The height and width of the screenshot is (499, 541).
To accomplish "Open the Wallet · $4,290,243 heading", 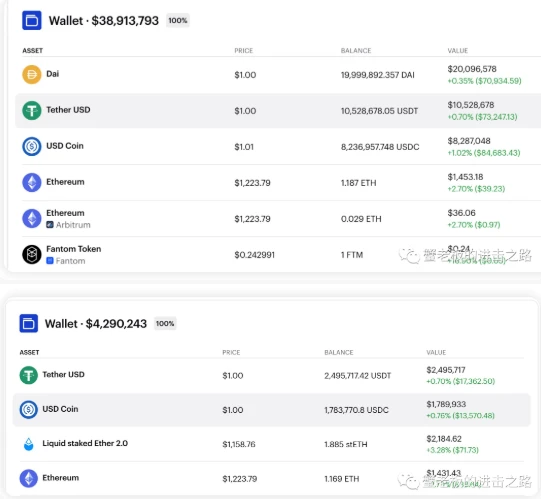I will 96,324.
